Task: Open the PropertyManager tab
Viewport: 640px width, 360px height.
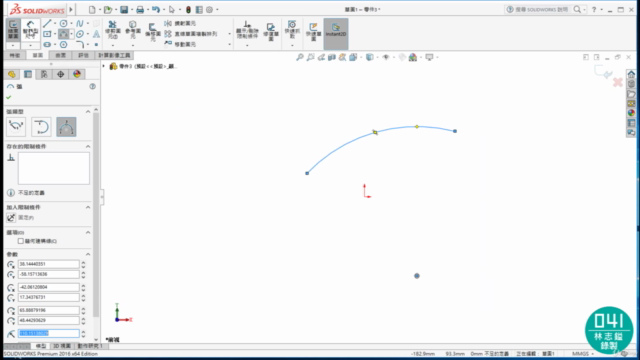Action: click(28, 74)
